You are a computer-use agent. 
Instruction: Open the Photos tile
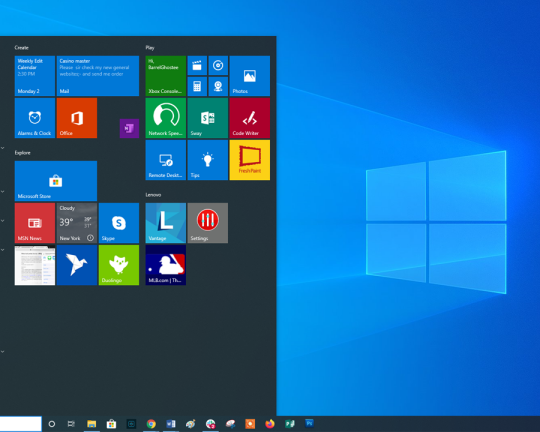tap(250, 76)
